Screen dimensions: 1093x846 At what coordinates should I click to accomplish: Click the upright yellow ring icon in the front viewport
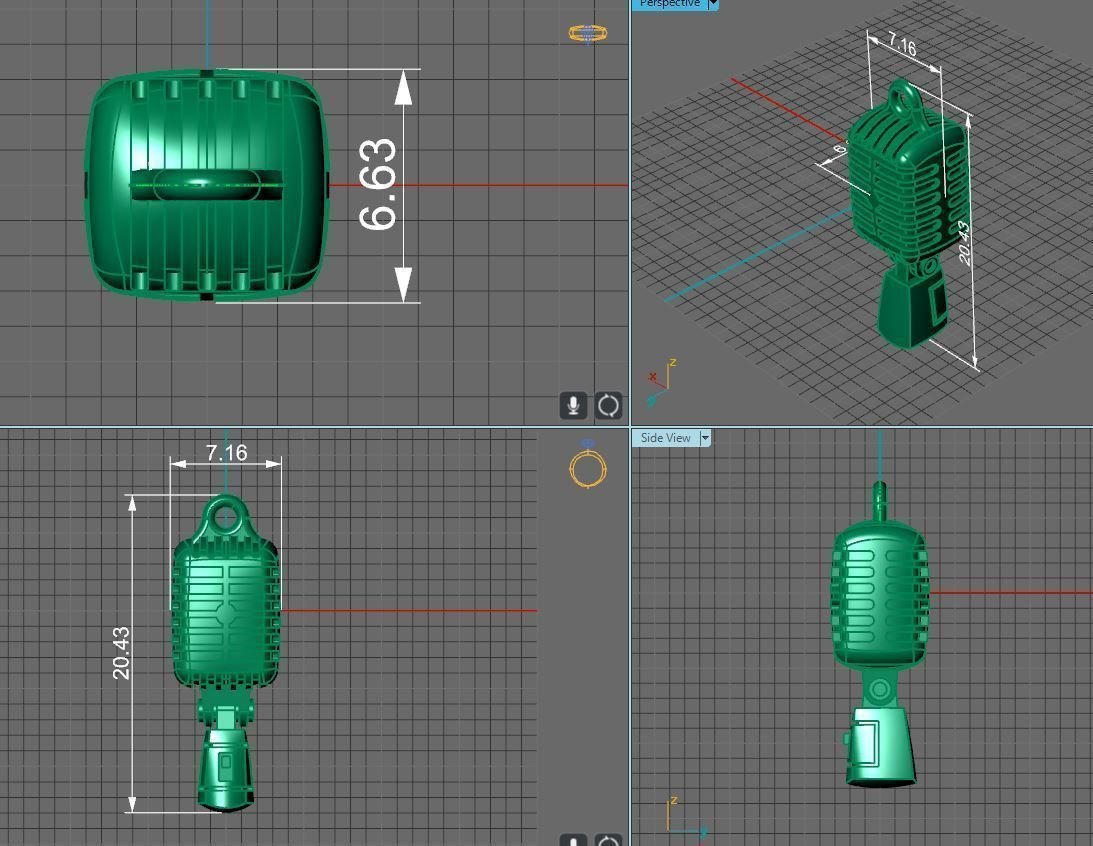(x=588, y=465)
